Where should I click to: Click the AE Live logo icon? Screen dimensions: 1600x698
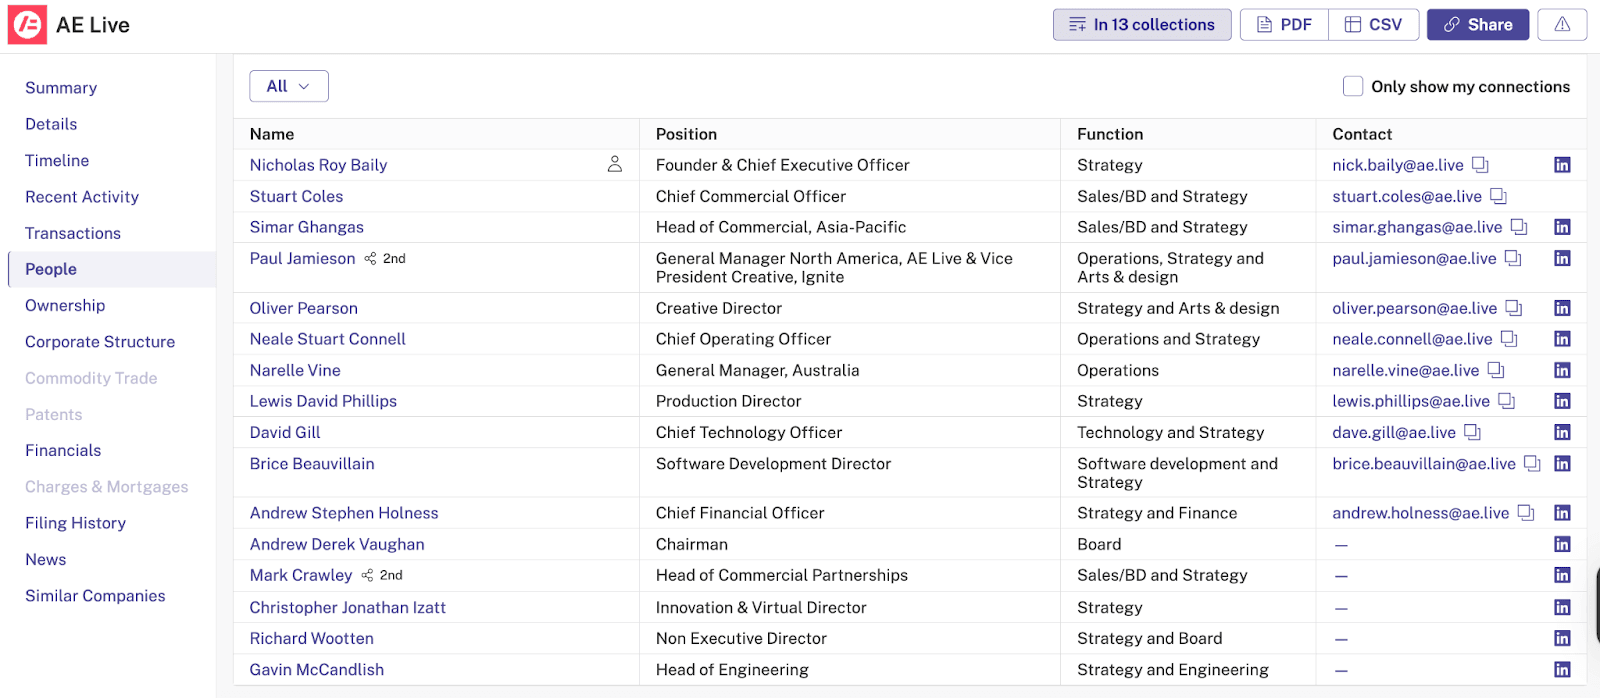(27, 25)
